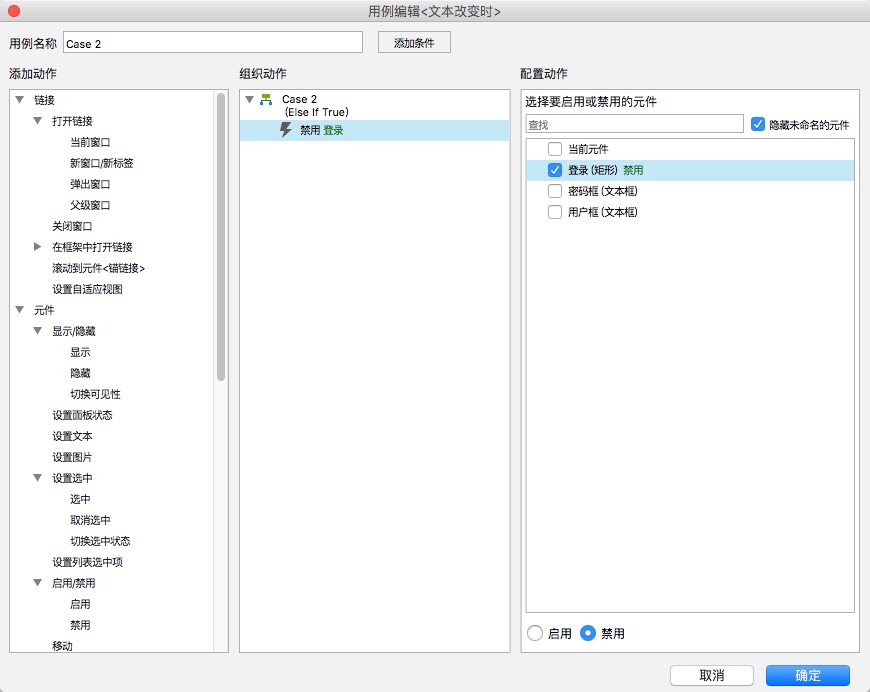870x692 pixels.
Task: Select the 设置面板状态 action
Action: click(82, 415)
